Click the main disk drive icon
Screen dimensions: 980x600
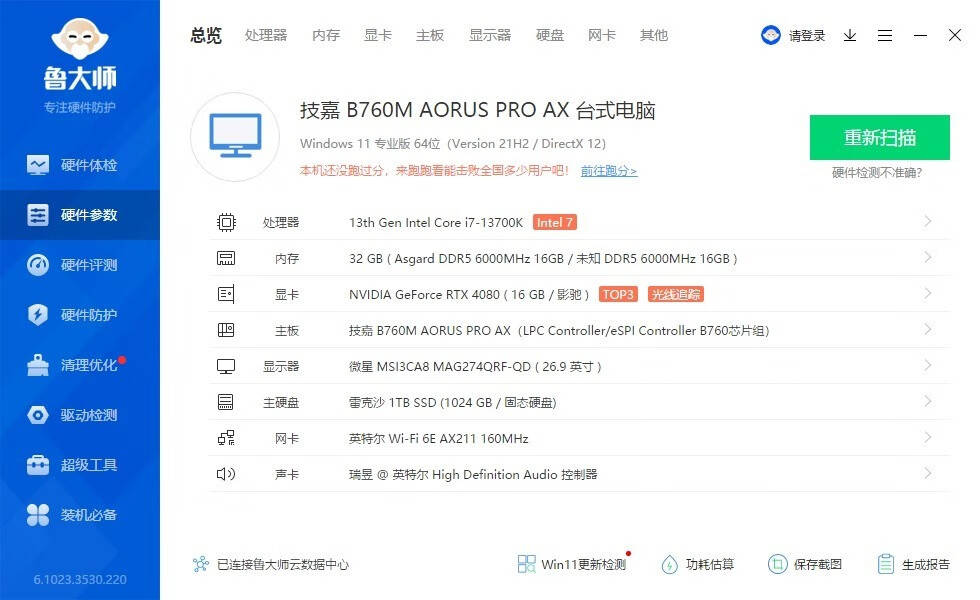pyautogui.click(x=226, y=402)
